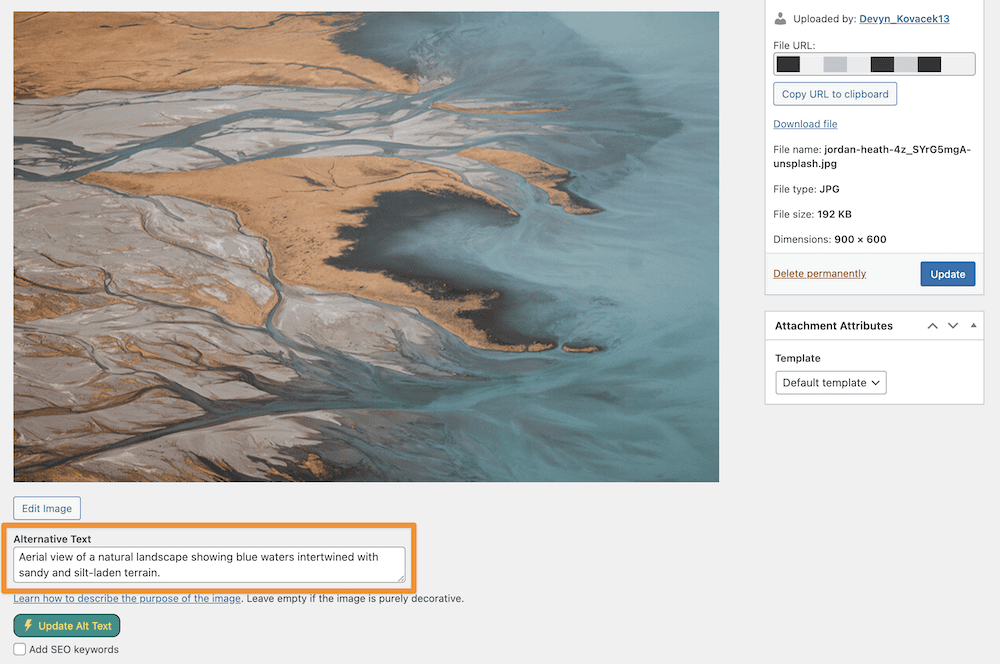Click the person icon beside Uploaded by
Viewport: 1000px width, 664px height.
[x=779, y=18]
